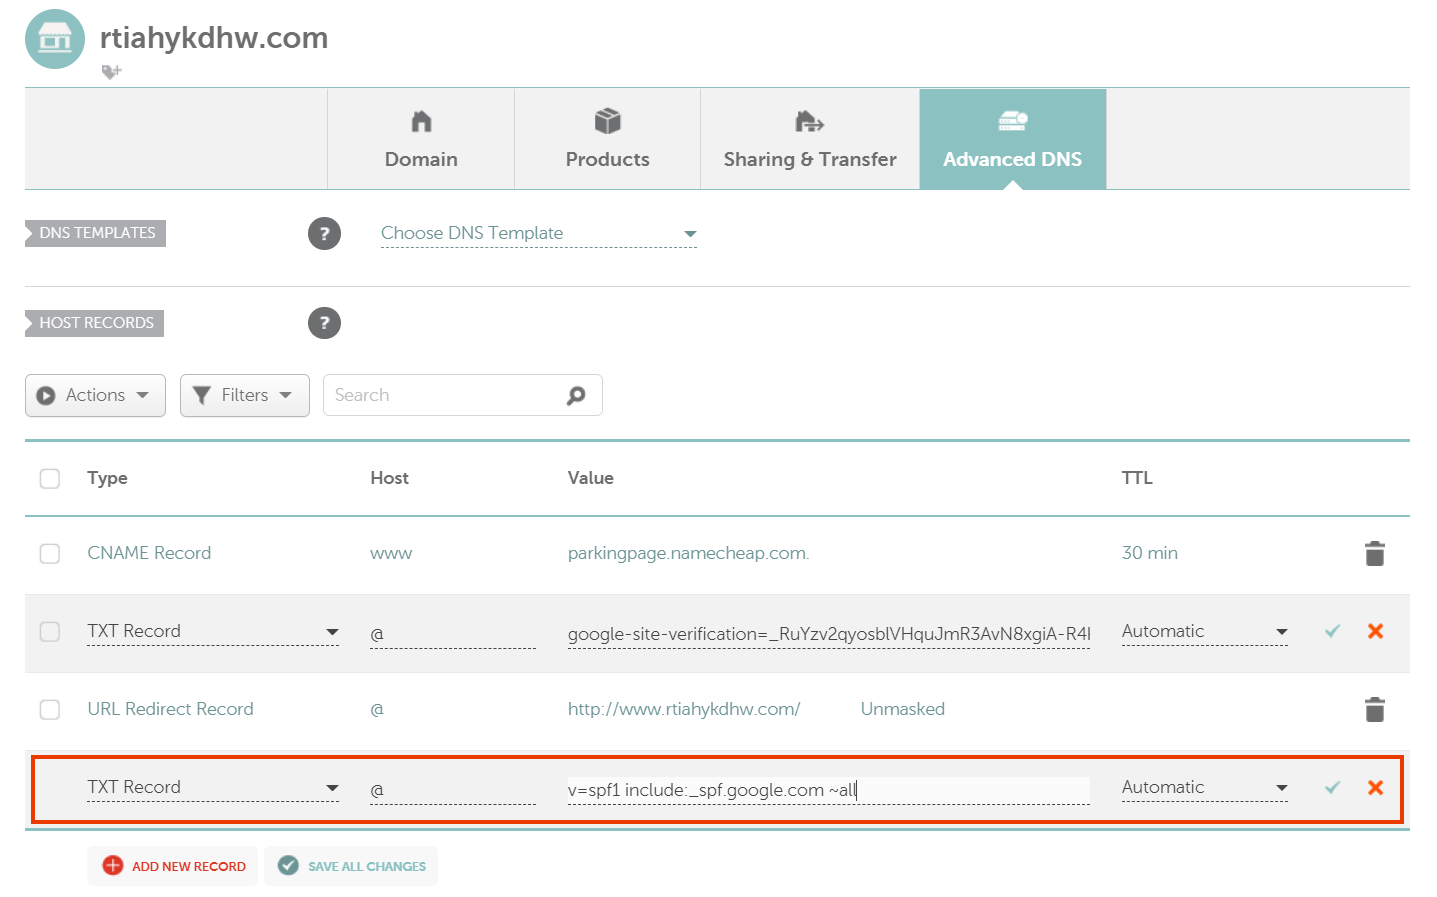Go to Sharing & Transfer tab

click(810, 139)
